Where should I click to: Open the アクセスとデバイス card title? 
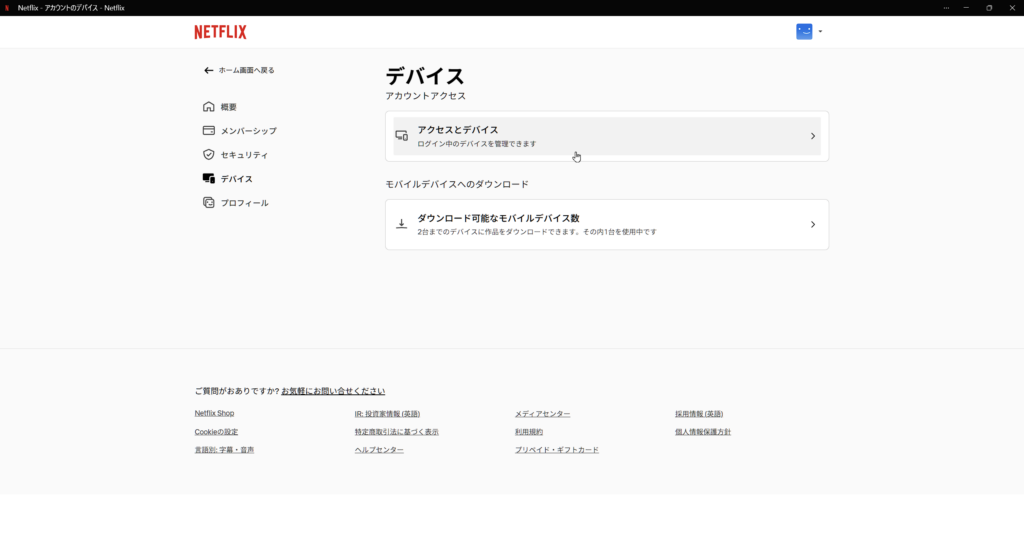[458, 130]
